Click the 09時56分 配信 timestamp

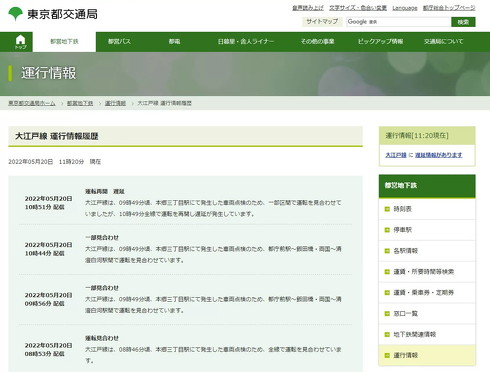(x=44, y=304)
